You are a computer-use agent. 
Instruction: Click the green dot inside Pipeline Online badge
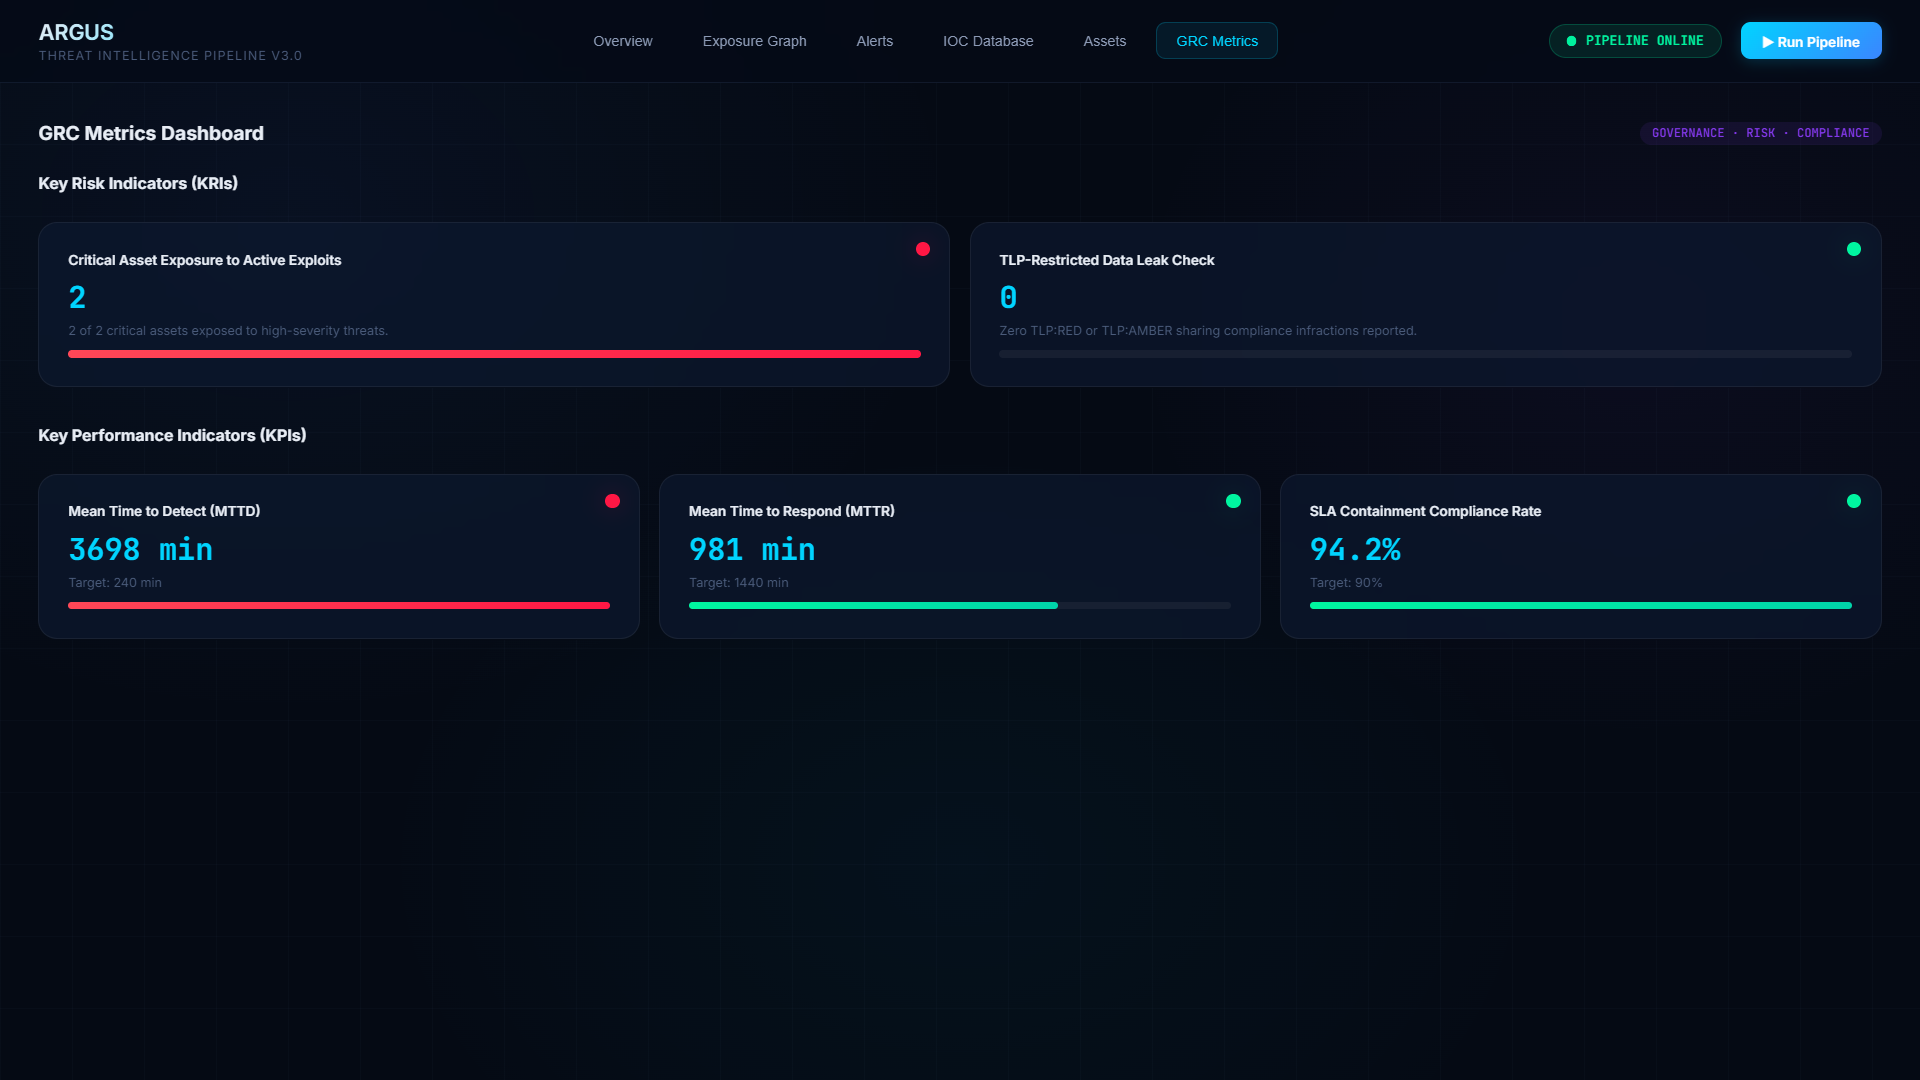click(x=1571, y=41)
